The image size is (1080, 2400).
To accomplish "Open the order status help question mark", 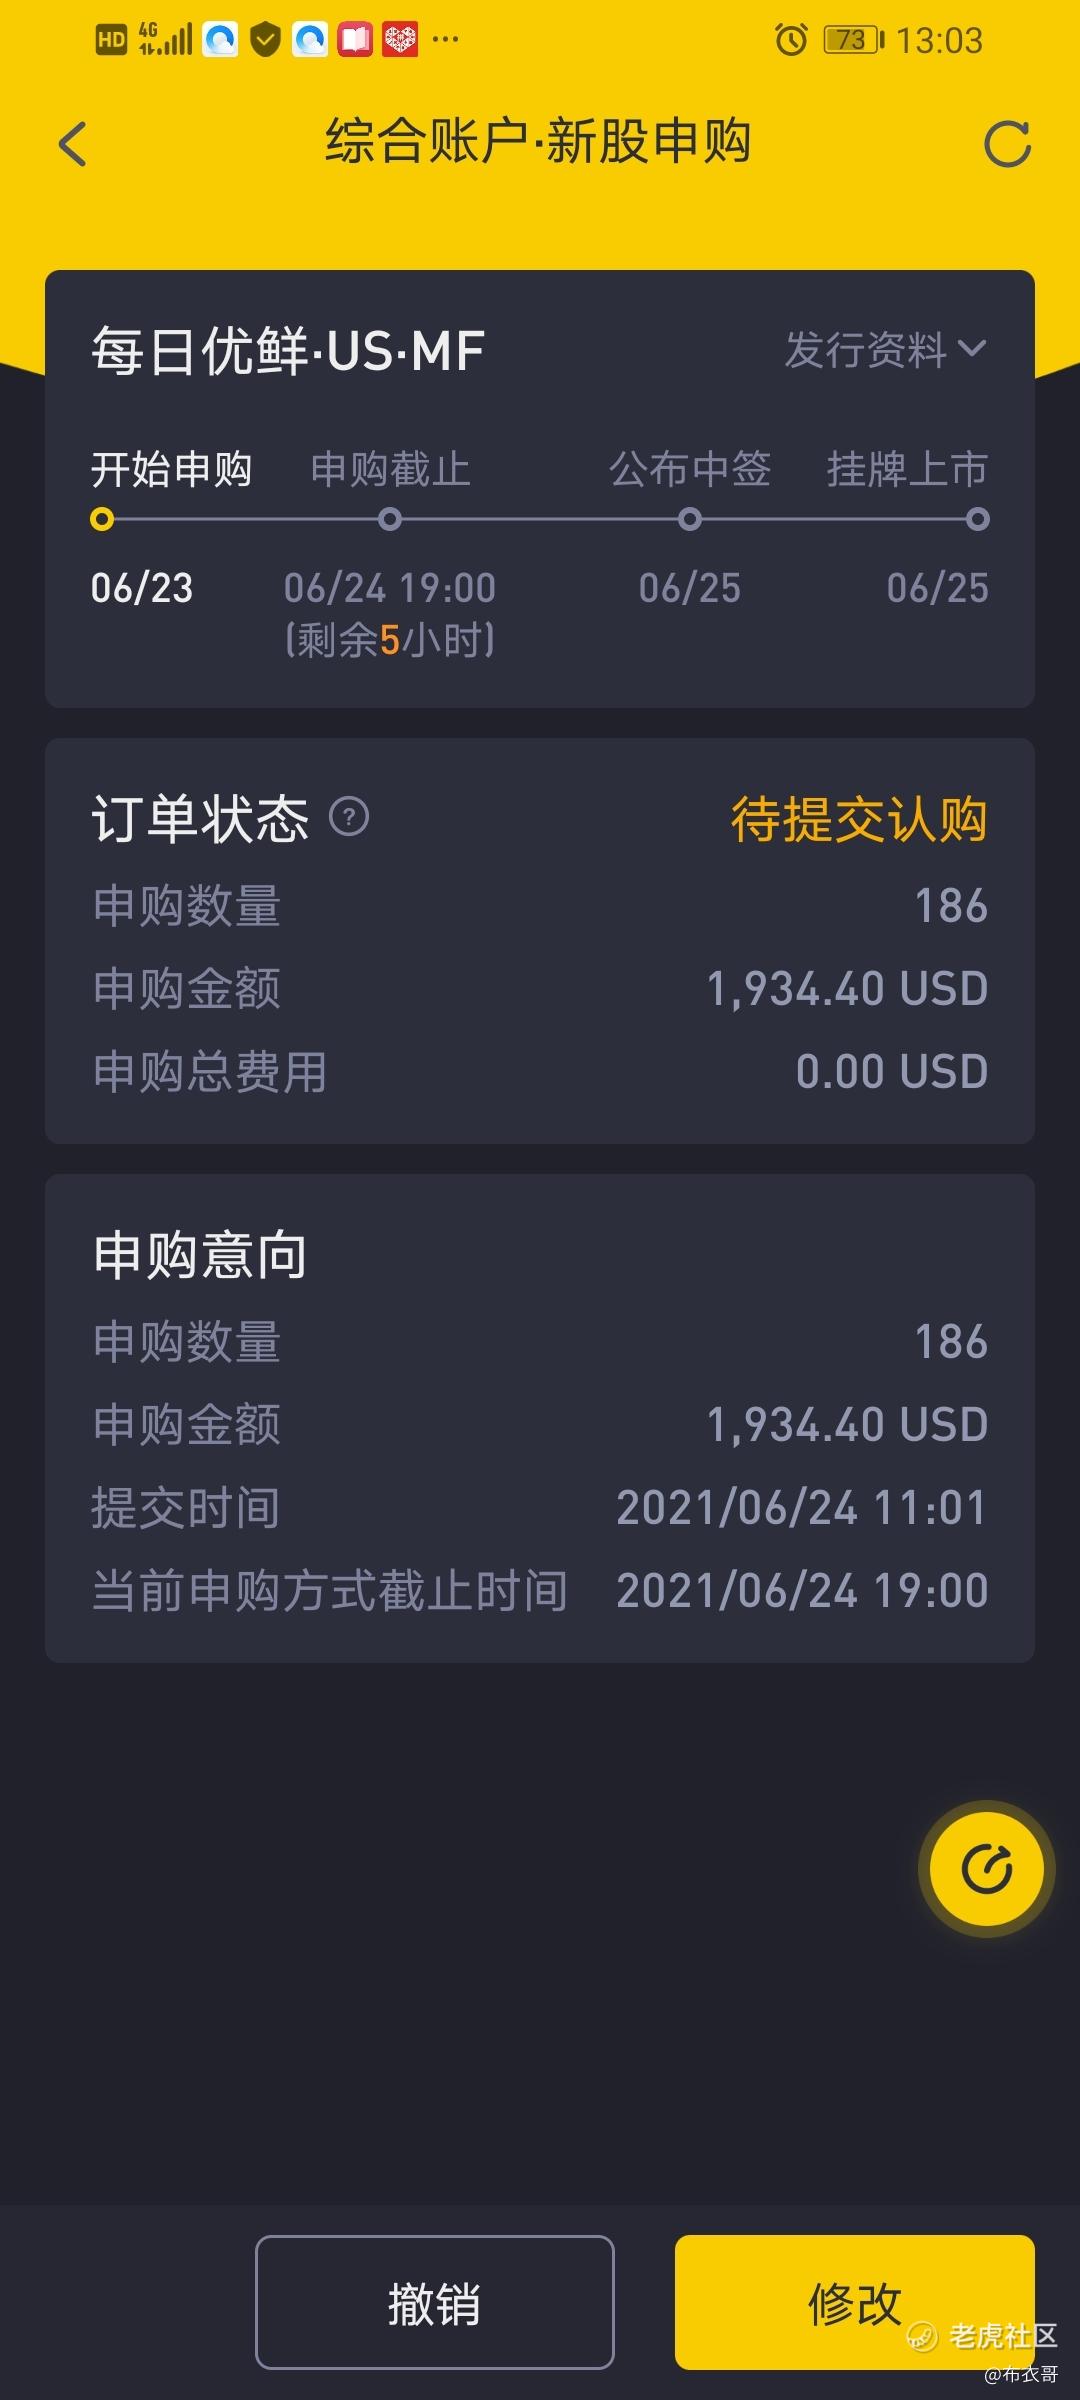I will (349, 817).
